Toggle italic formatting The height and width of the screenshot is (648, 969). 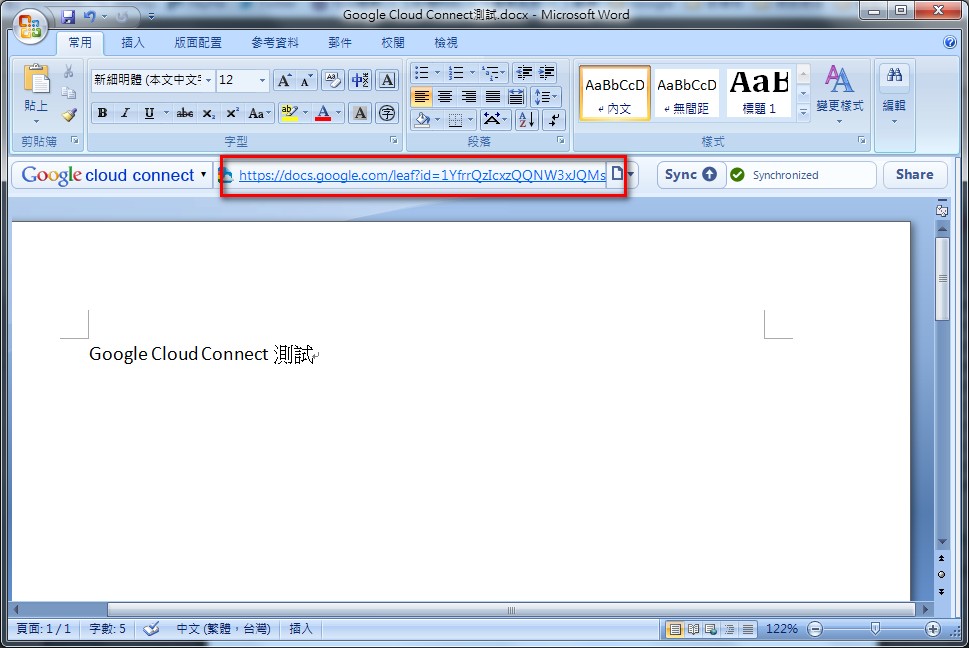click(x=125, y=113)
